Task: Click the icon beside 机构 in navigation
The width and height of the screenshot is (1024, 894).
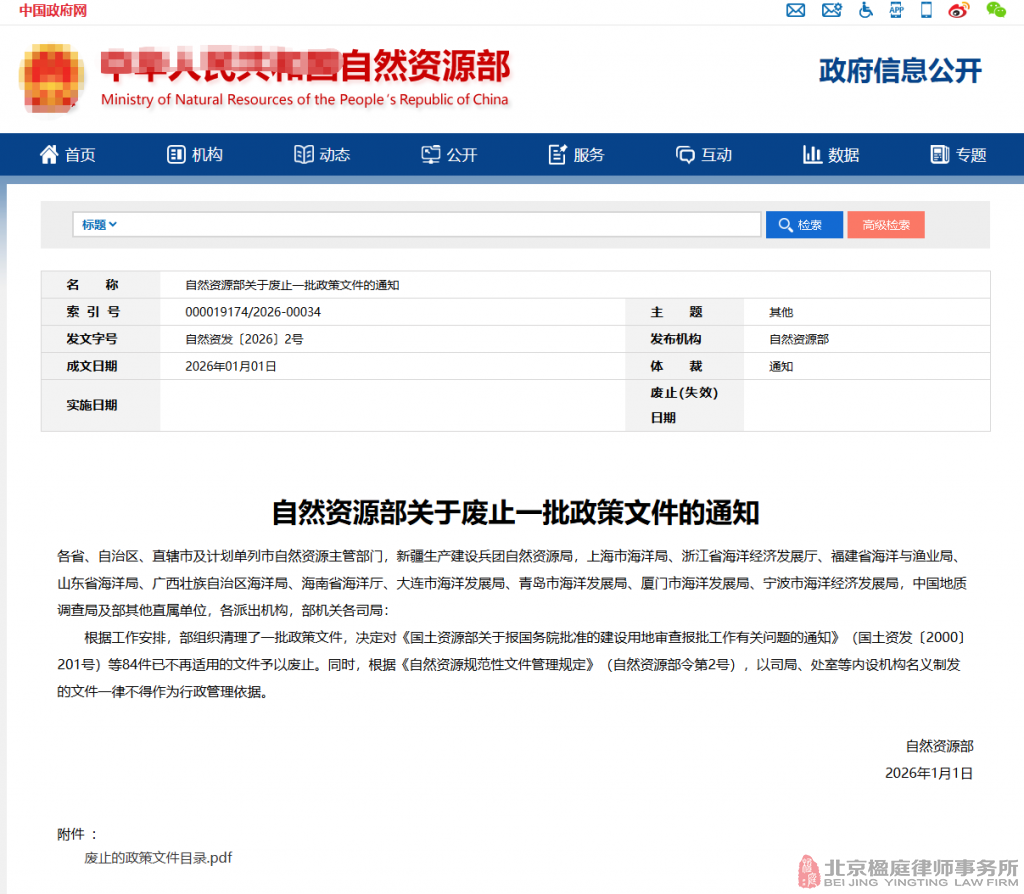Action: (176, 155)
